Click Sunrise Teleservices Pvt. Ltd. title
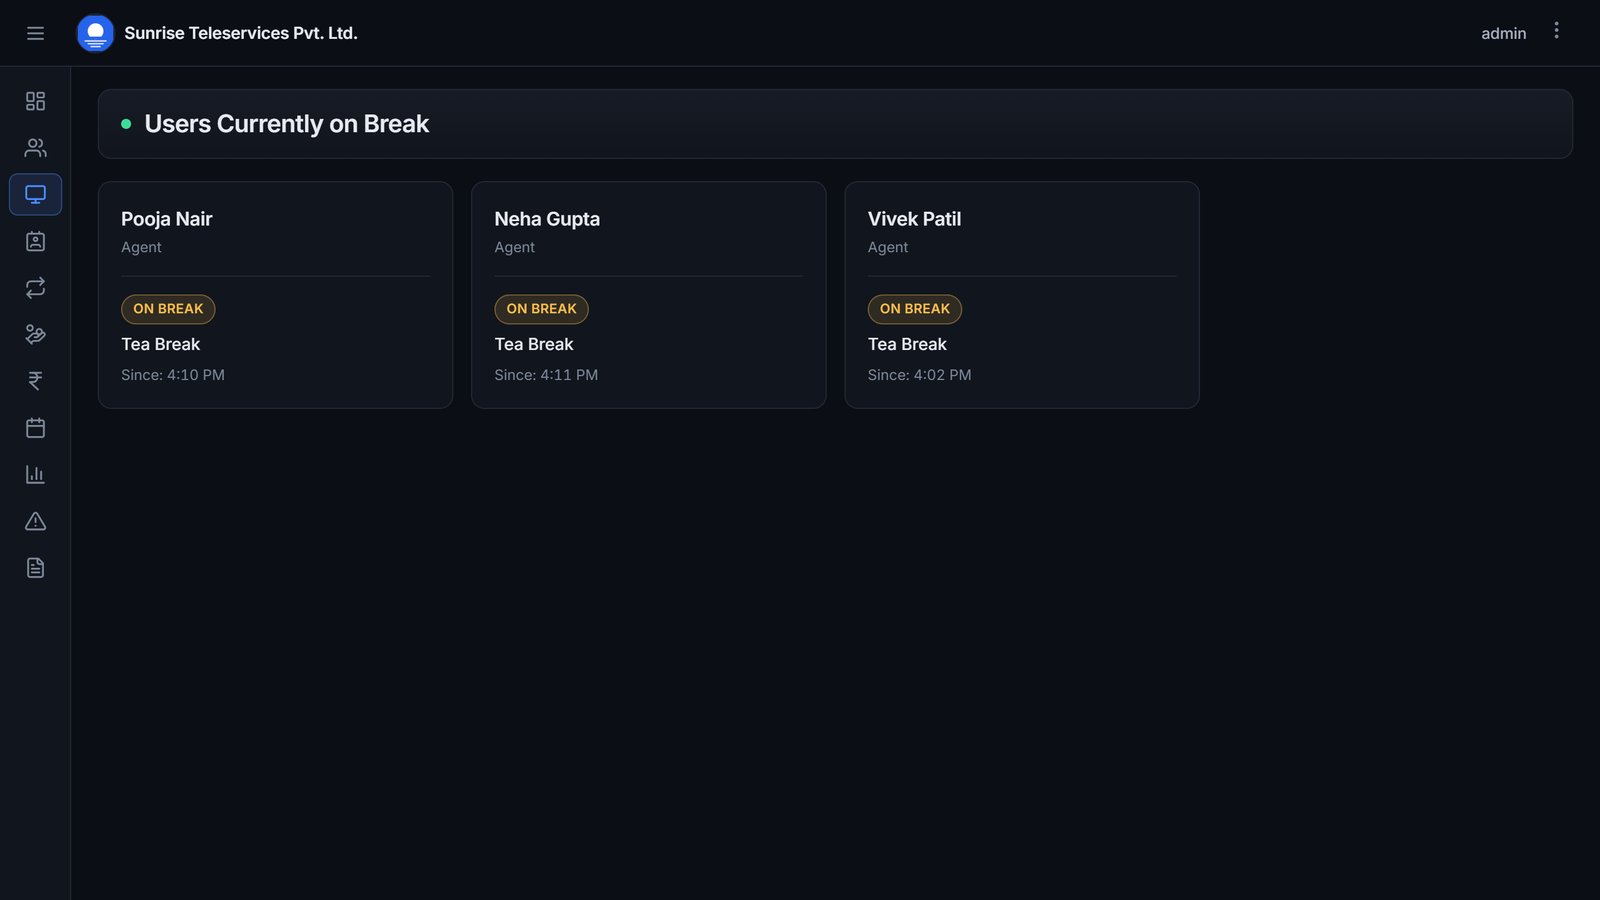Image resolution: width=1600 pixels, height=900 pixels. pyautogui.click(x=241, y=33)
